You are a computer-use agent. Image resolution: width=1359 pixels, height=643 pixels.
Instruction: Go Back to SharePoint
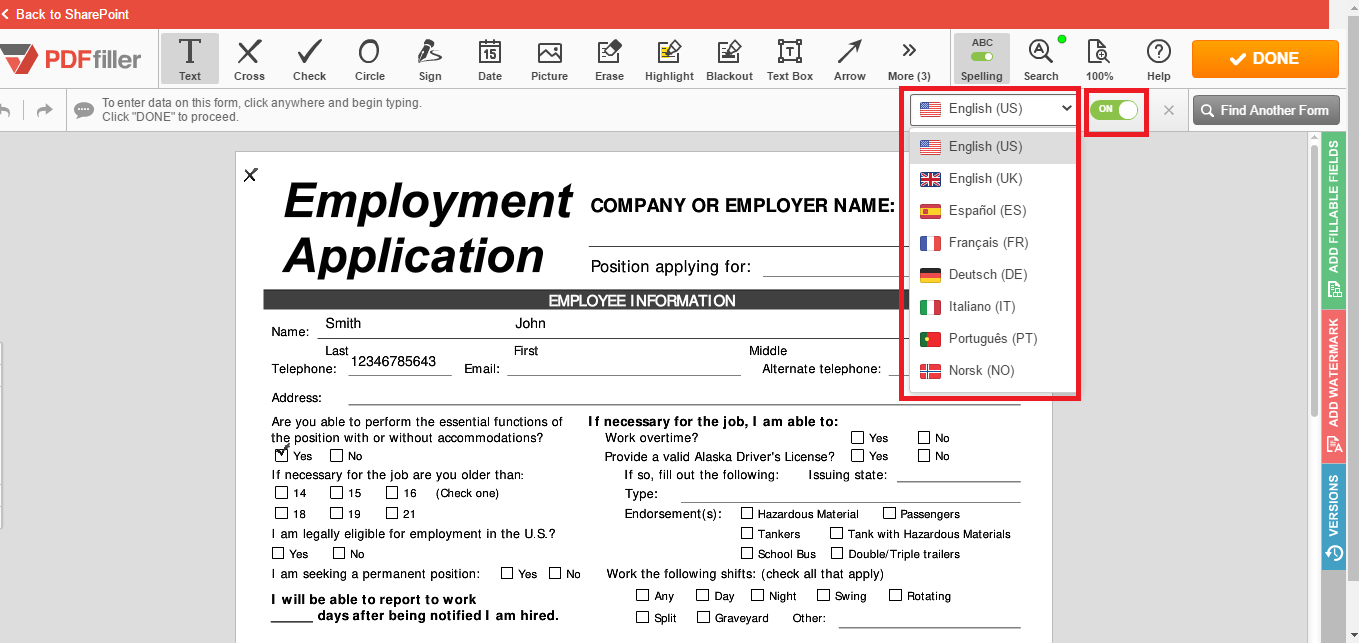point(66,14)
